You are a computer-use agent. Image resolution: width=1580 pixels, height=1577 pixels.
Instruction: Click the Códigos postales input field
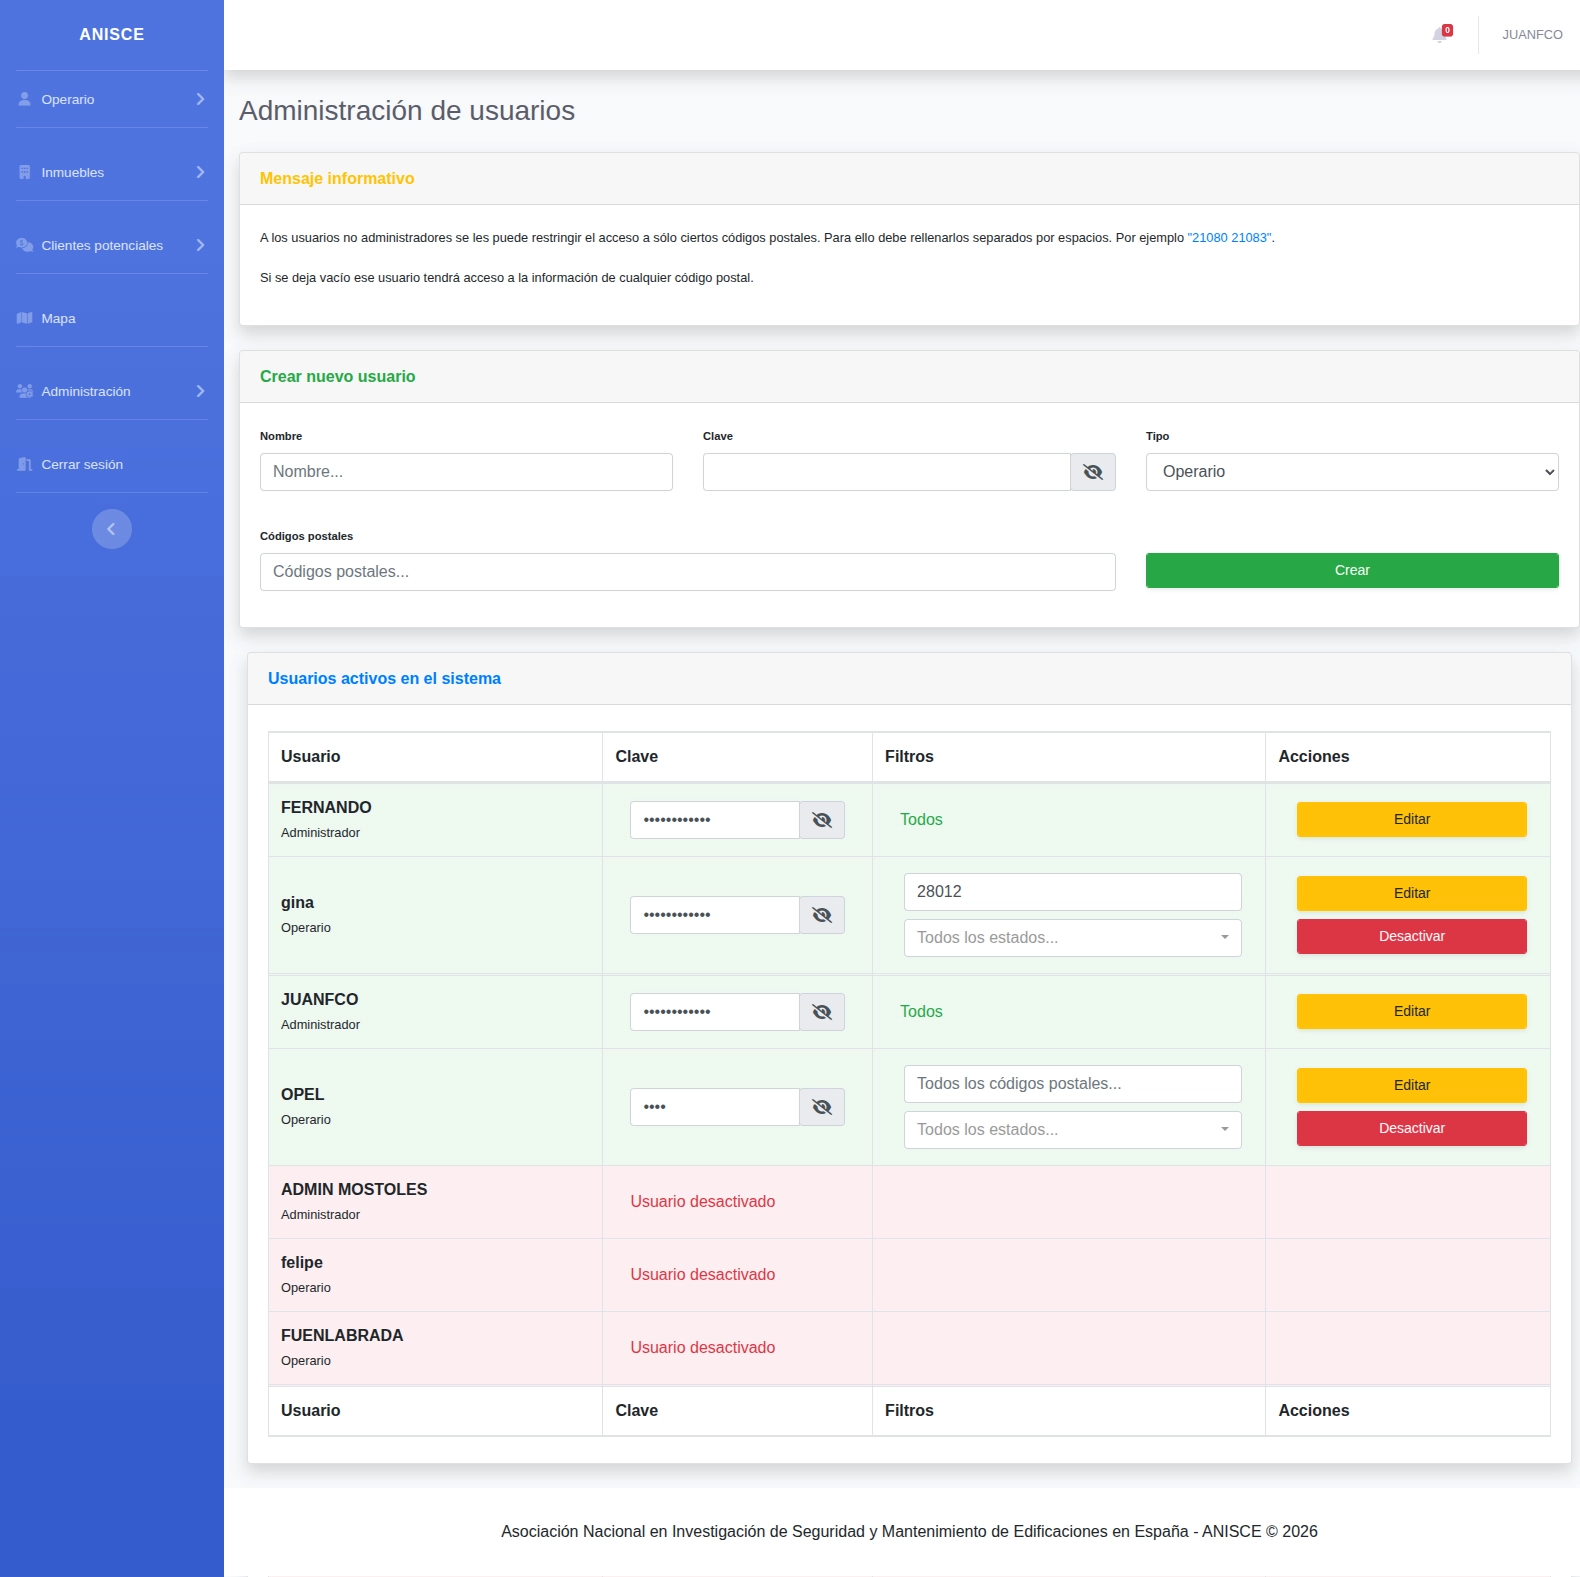click(688, 572)
